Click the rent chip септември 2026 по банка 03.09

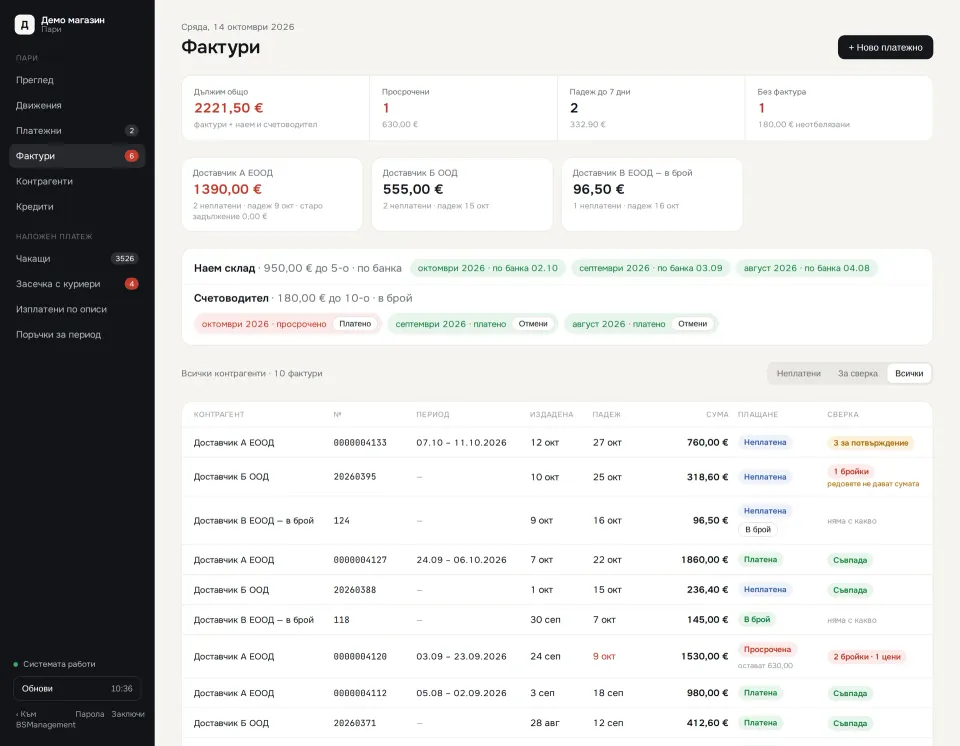[650, 268]
